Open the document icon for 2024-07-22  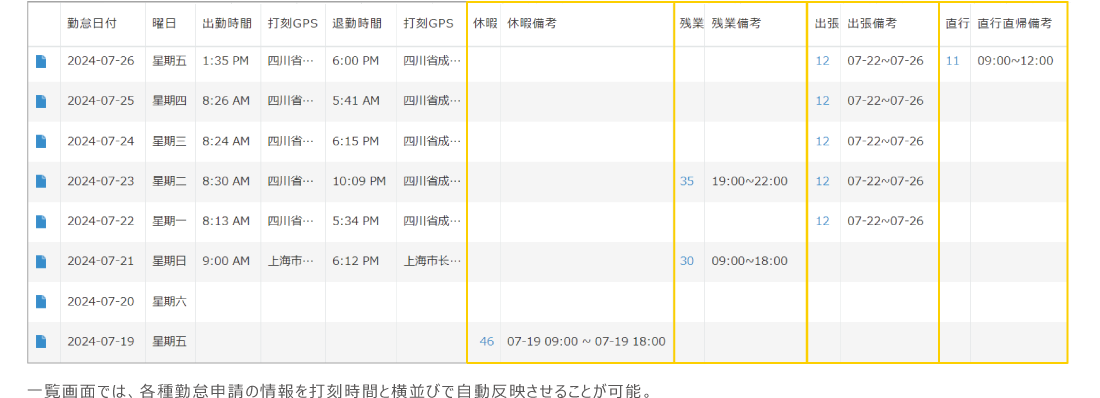coord(41,221)
